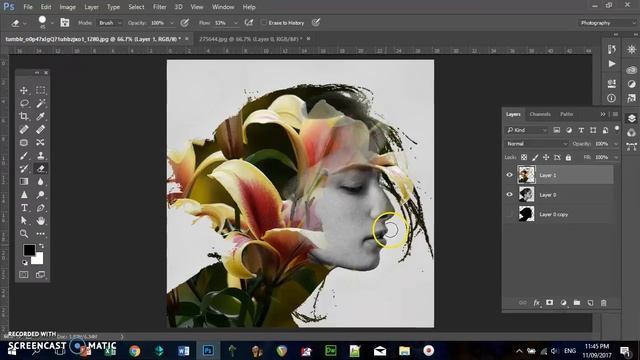640x360 pixels.
Task: Toggle Quick Mask mode
Action: pyautogui.click(x=24, y=275)
